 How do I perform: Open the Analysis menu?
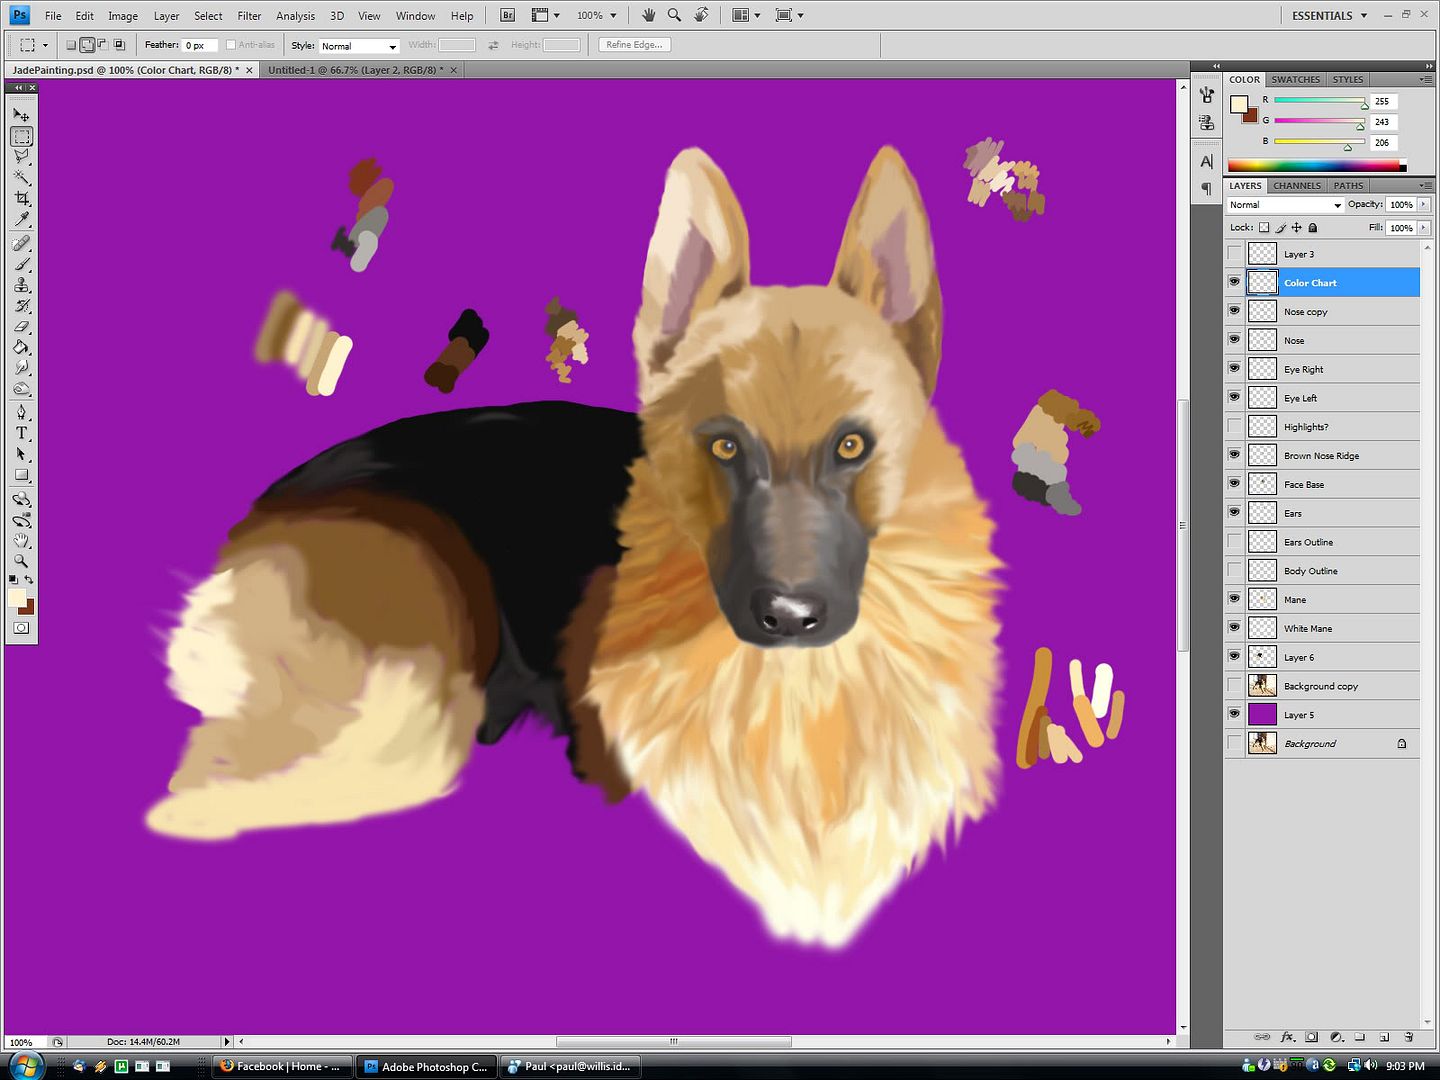tap(295, 16)
